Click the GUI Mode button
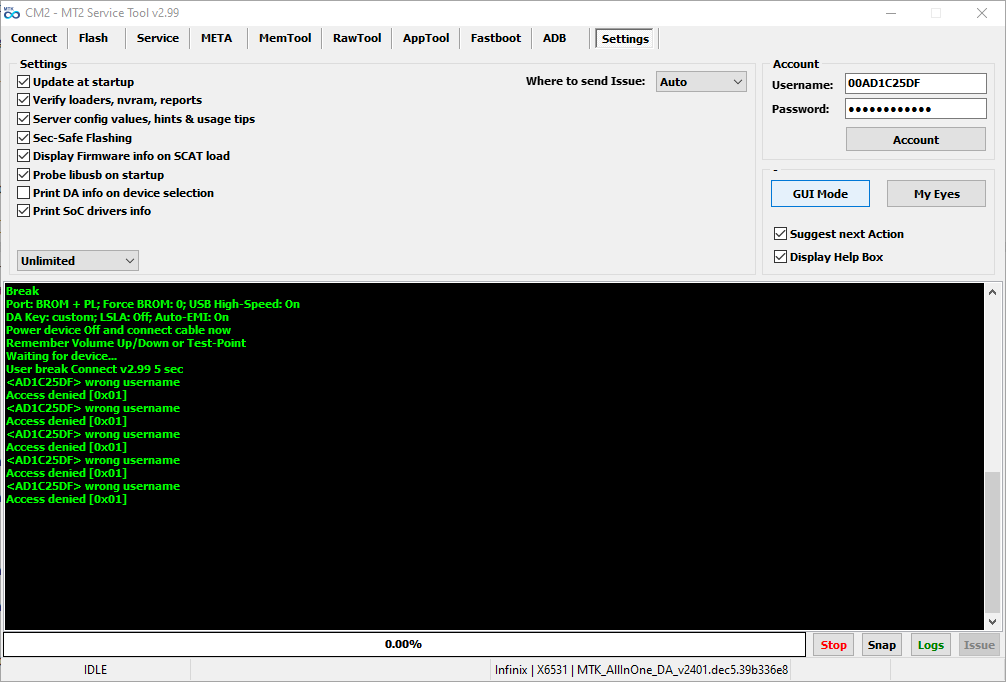The height and width of the screenshot is (682, 1006). click(820, 194)
